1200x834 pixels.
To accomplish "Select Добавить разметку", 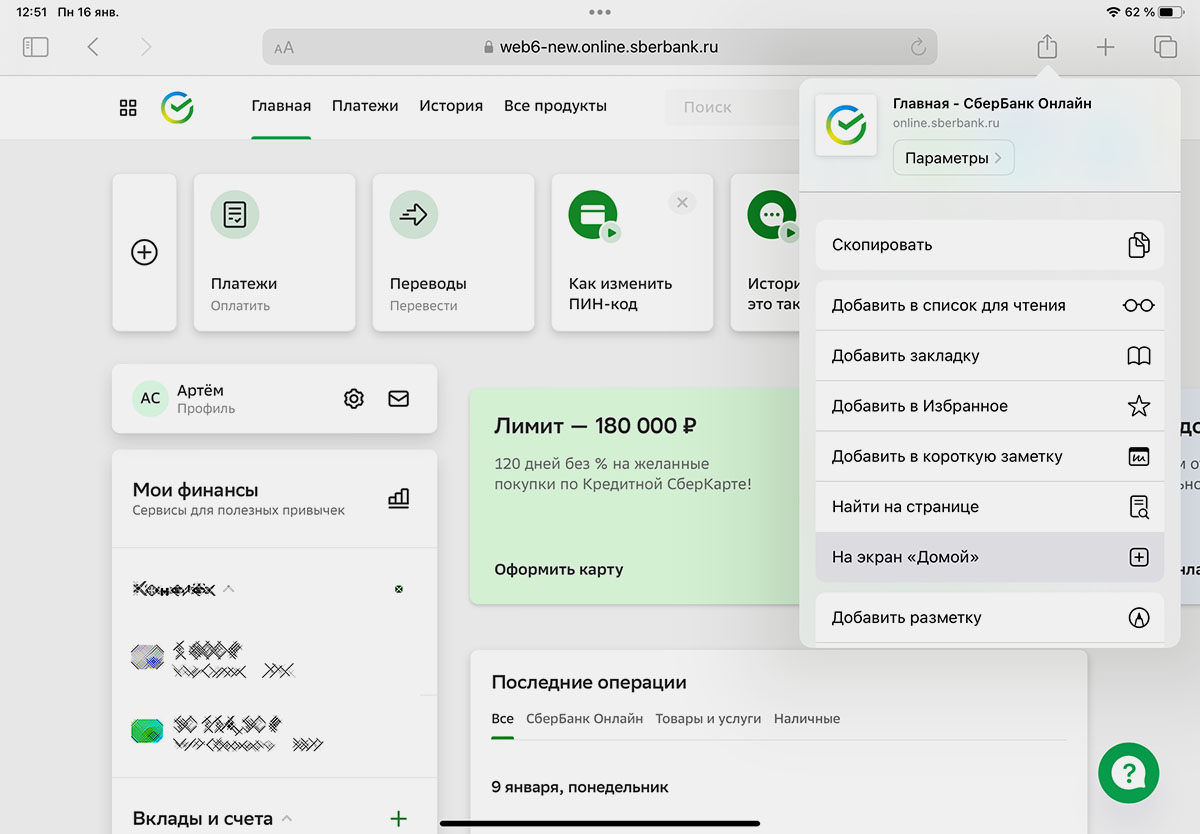I will coord(990,618).
